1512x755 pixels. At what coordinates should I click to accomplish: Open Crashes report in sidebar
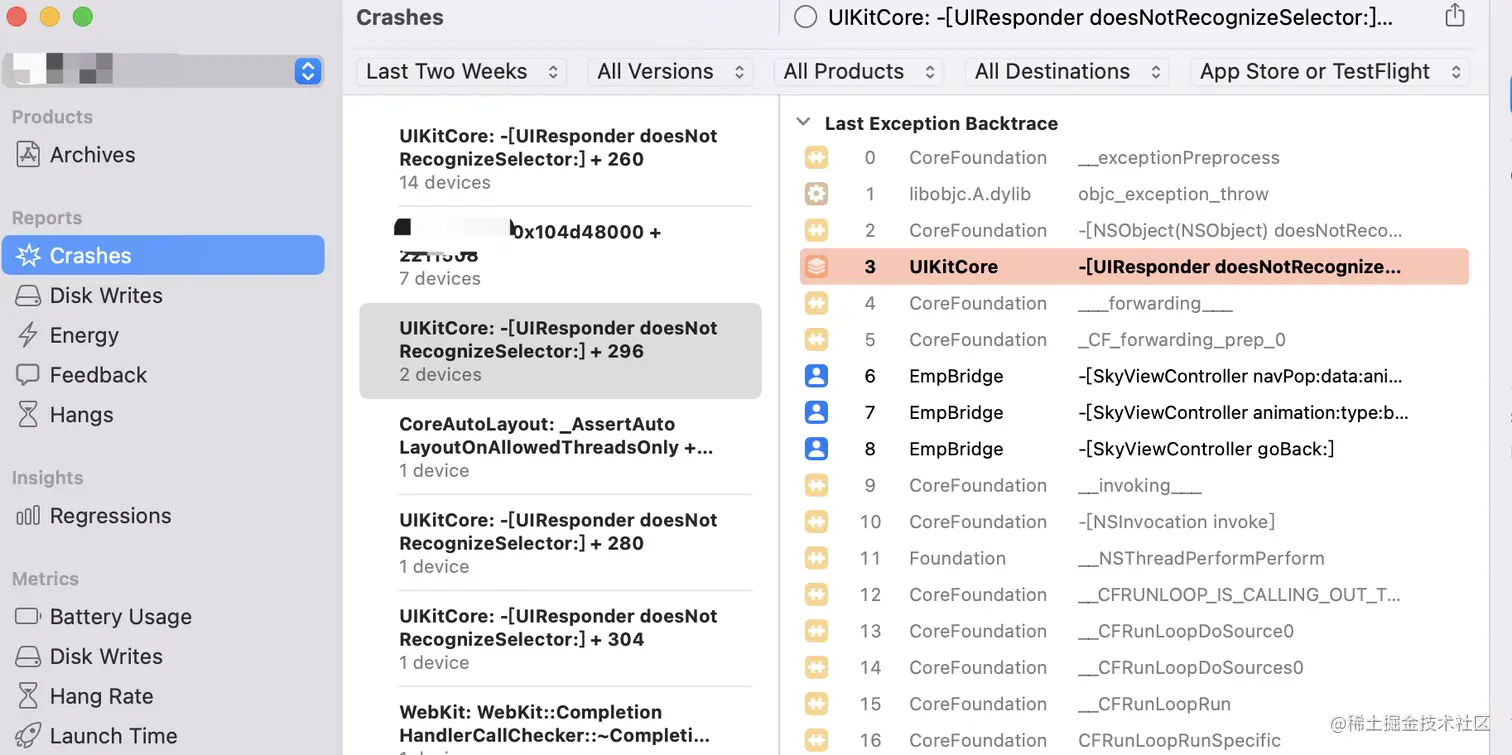(x=90, y=256)
